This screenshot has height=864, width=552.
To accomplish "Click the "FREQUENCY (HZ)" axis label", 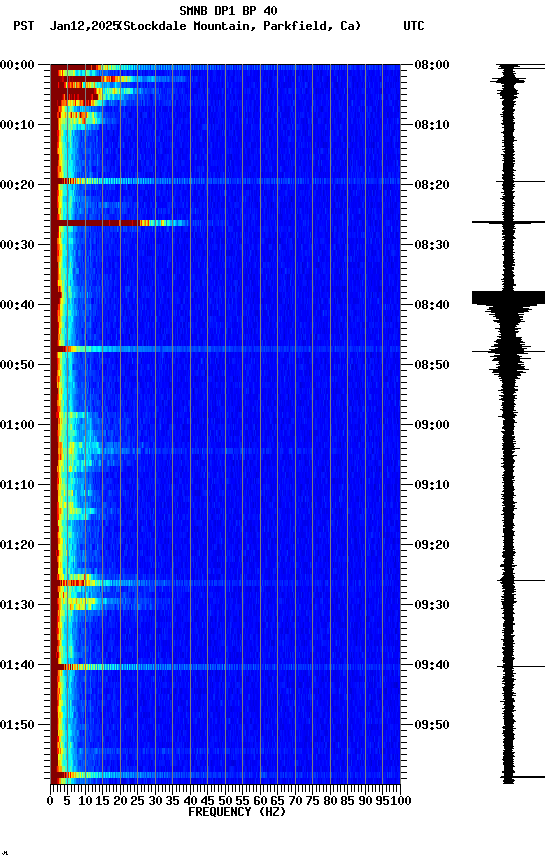I will (x=237, y=812).
